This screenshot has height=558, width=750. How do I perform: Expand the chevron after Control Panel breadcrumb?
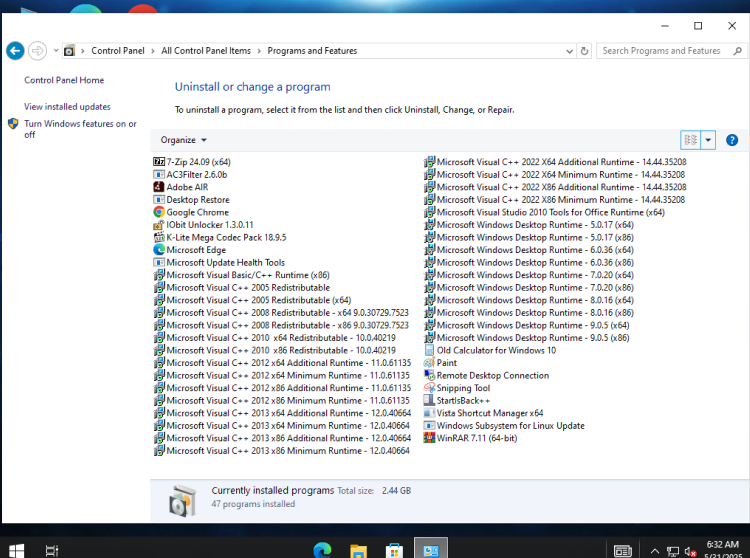click(x=153, y=51)
